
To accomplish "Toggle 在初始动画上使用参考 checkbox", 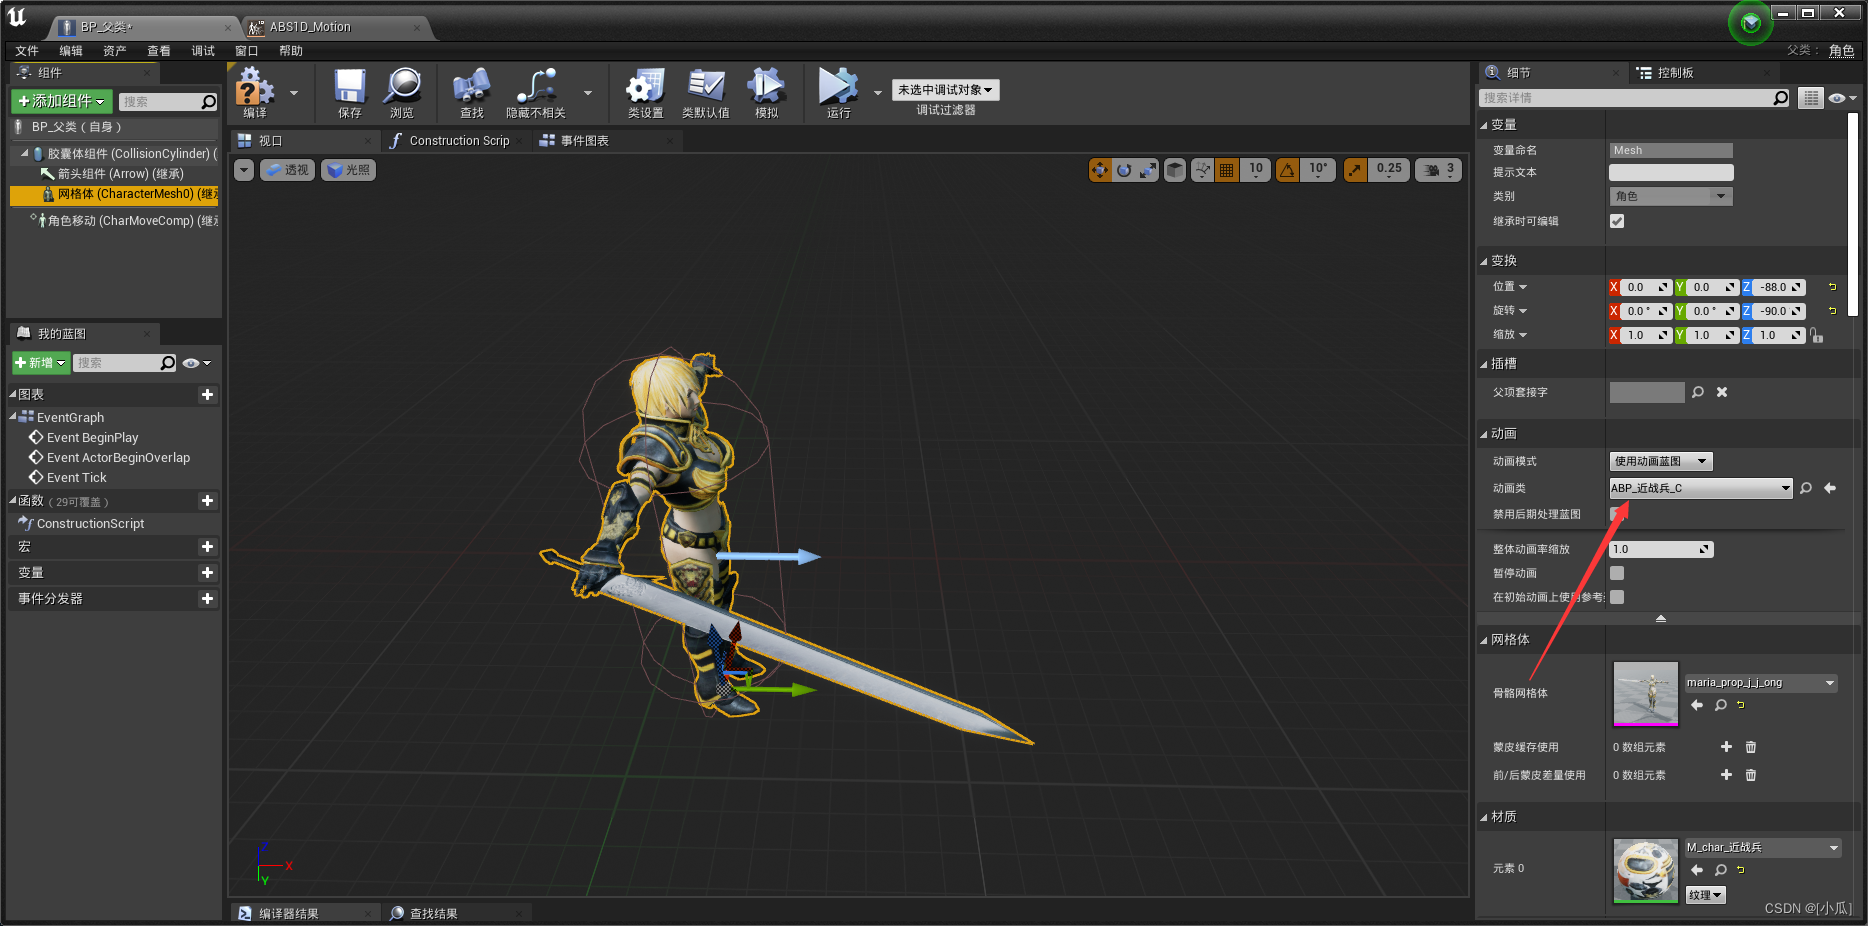I will (x=1617, y=597).
